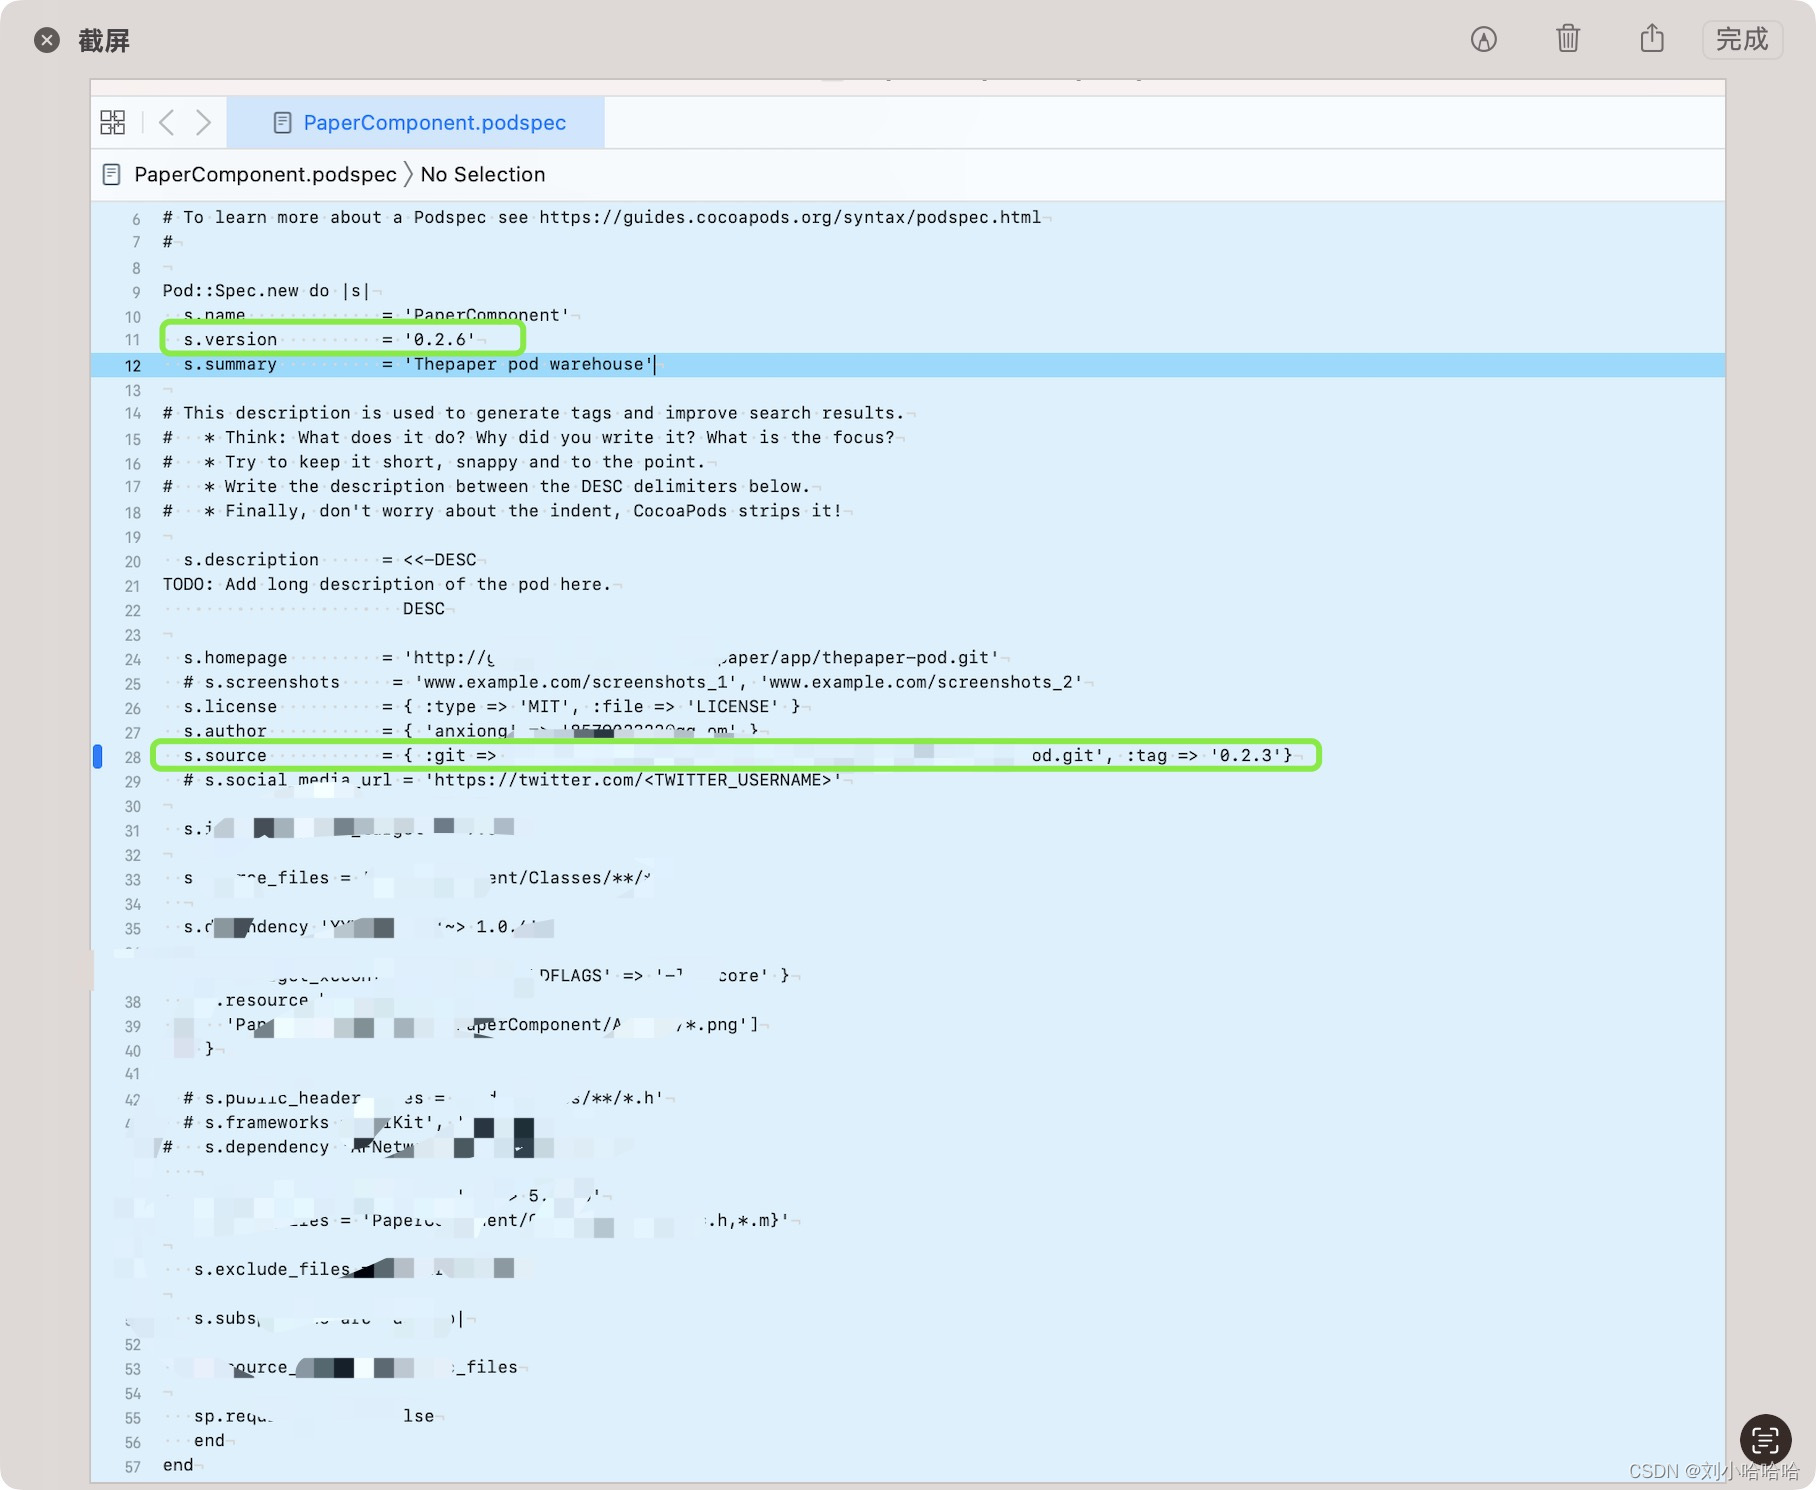
Task: Open the No Selection jump bar menu
Action: pos(483,174)
